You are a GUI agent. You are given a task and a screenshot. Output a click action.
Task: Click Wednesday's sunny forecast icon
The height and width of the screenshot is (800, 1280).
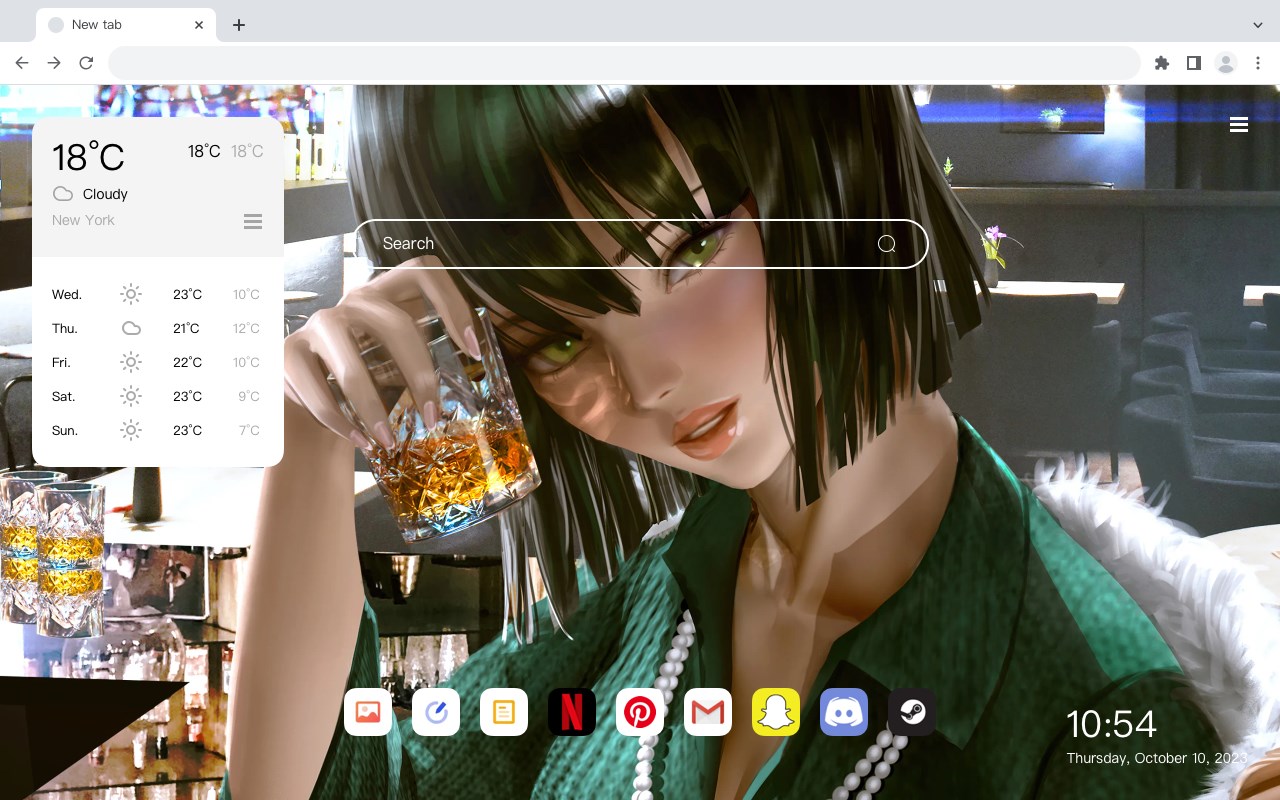(131, 294)
